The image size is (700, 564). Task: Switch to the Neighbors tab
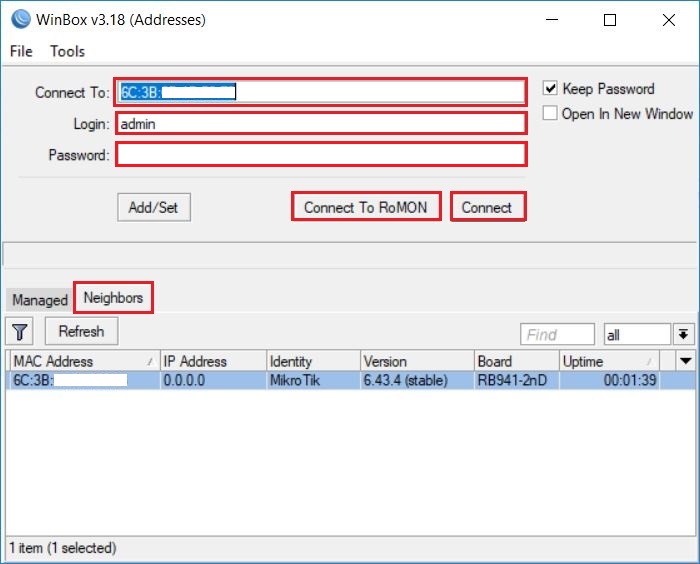[x=113, y=297]
